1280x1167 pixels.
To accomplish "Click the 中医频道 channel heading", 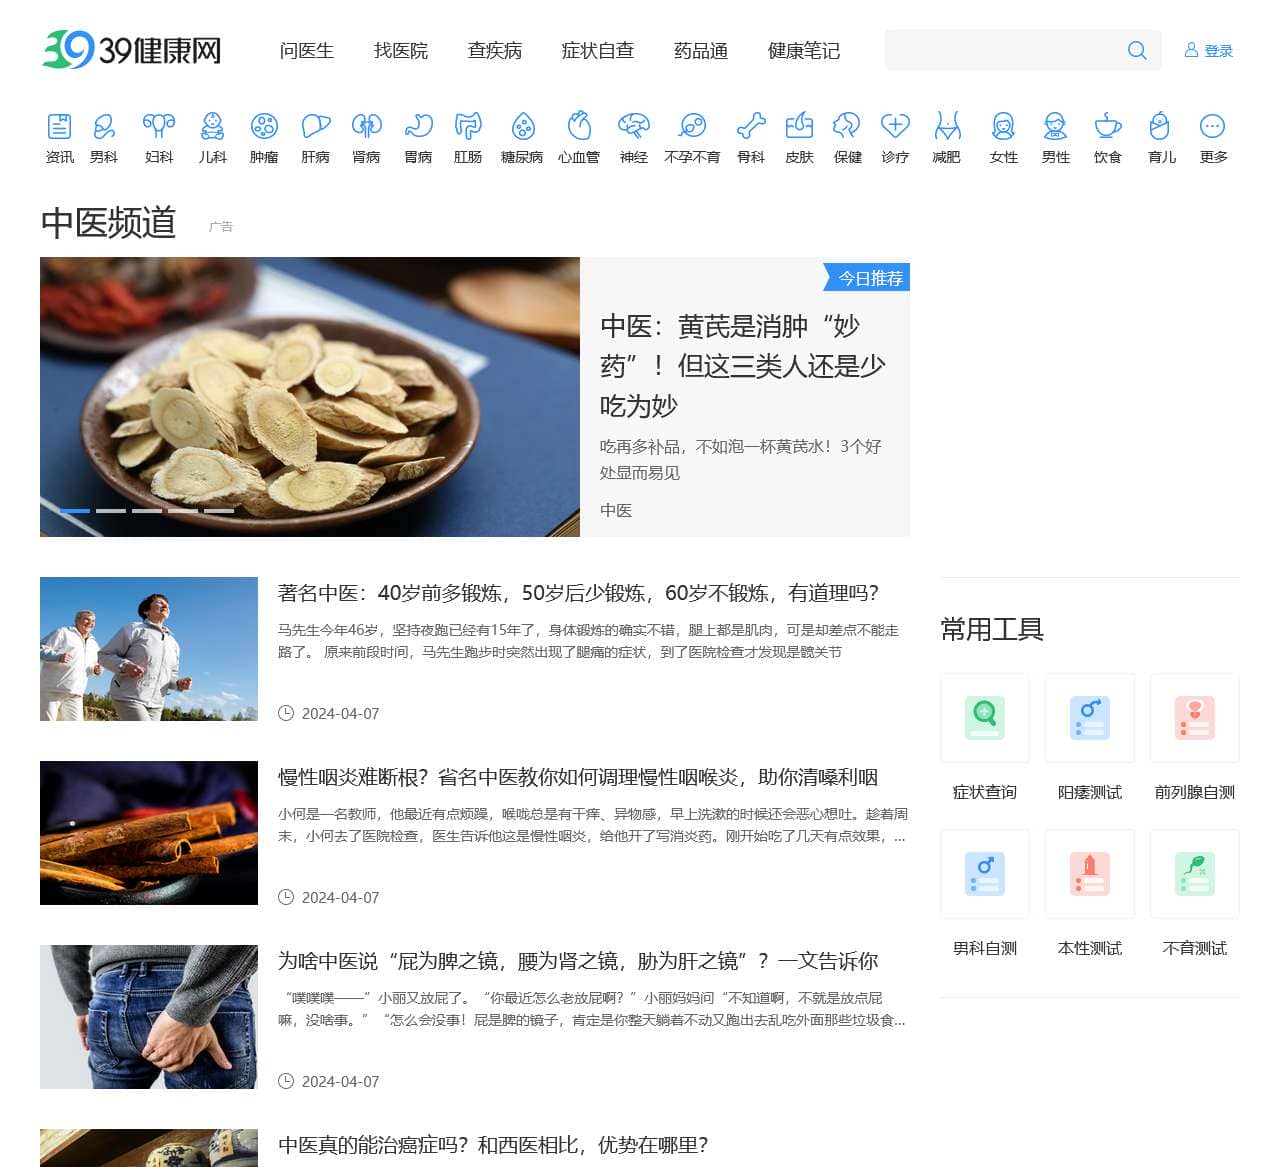I will pos(108,223).
